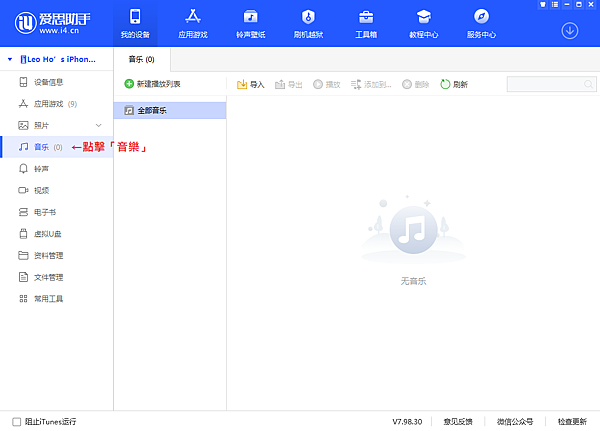Screen dimensions: 600x431
Task: Open the 教程中心 tutorial center
Action: tap(424, 23)
